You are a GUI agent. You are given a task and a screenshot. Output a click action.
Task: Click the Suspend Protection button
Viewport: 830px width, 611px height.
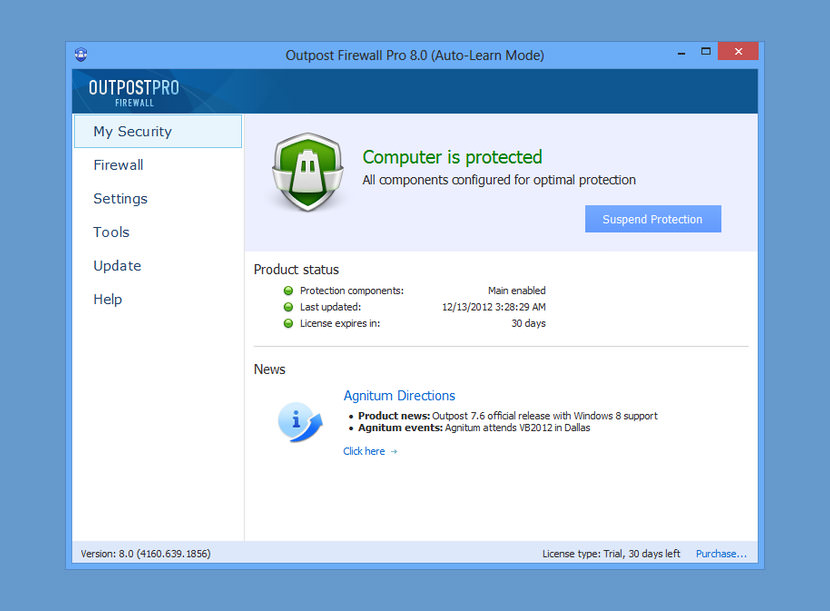pyautogui.click(x=653, y=219)
